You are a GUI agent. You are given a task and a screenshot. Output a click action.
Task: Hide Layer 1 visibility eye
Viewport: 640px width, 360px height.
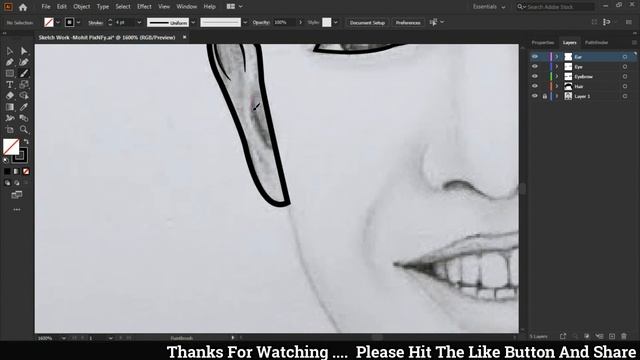535,96
